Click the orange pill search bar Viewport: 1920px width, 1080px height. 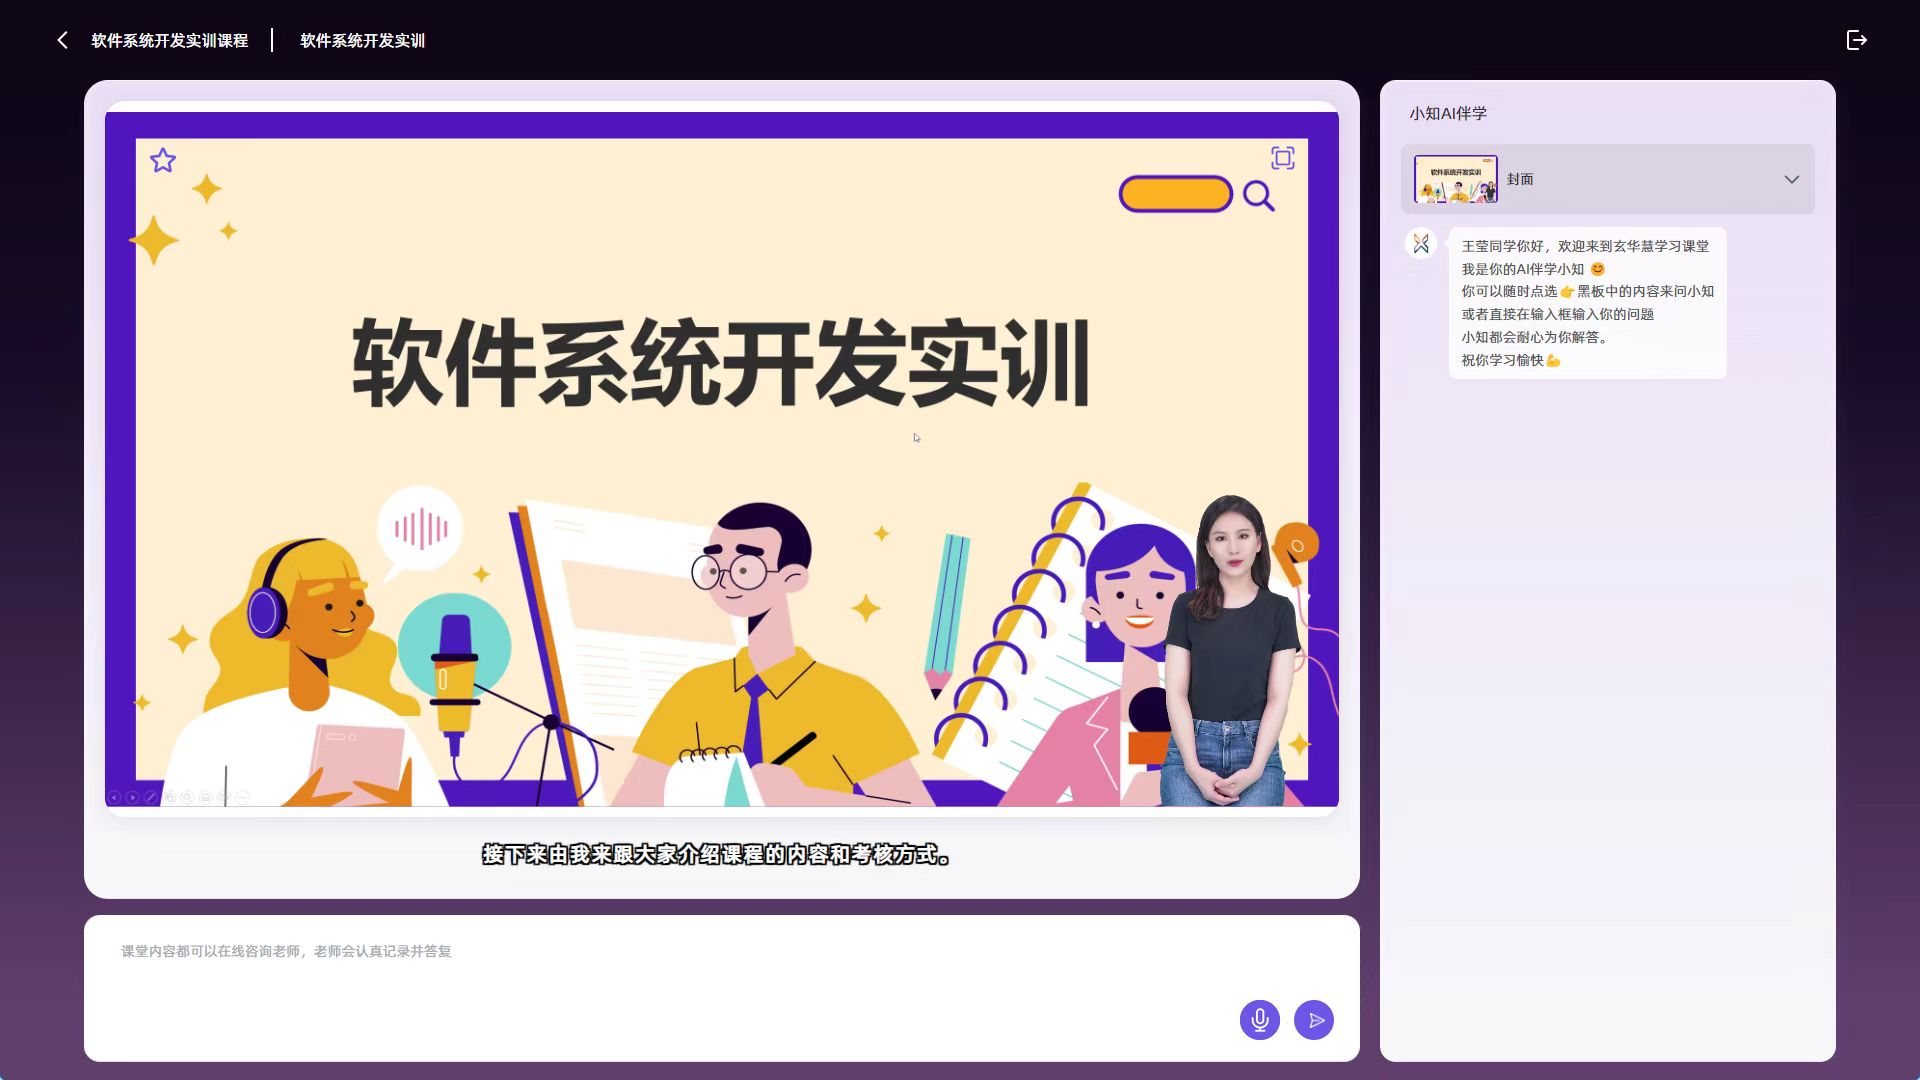tap(1175, 194)
